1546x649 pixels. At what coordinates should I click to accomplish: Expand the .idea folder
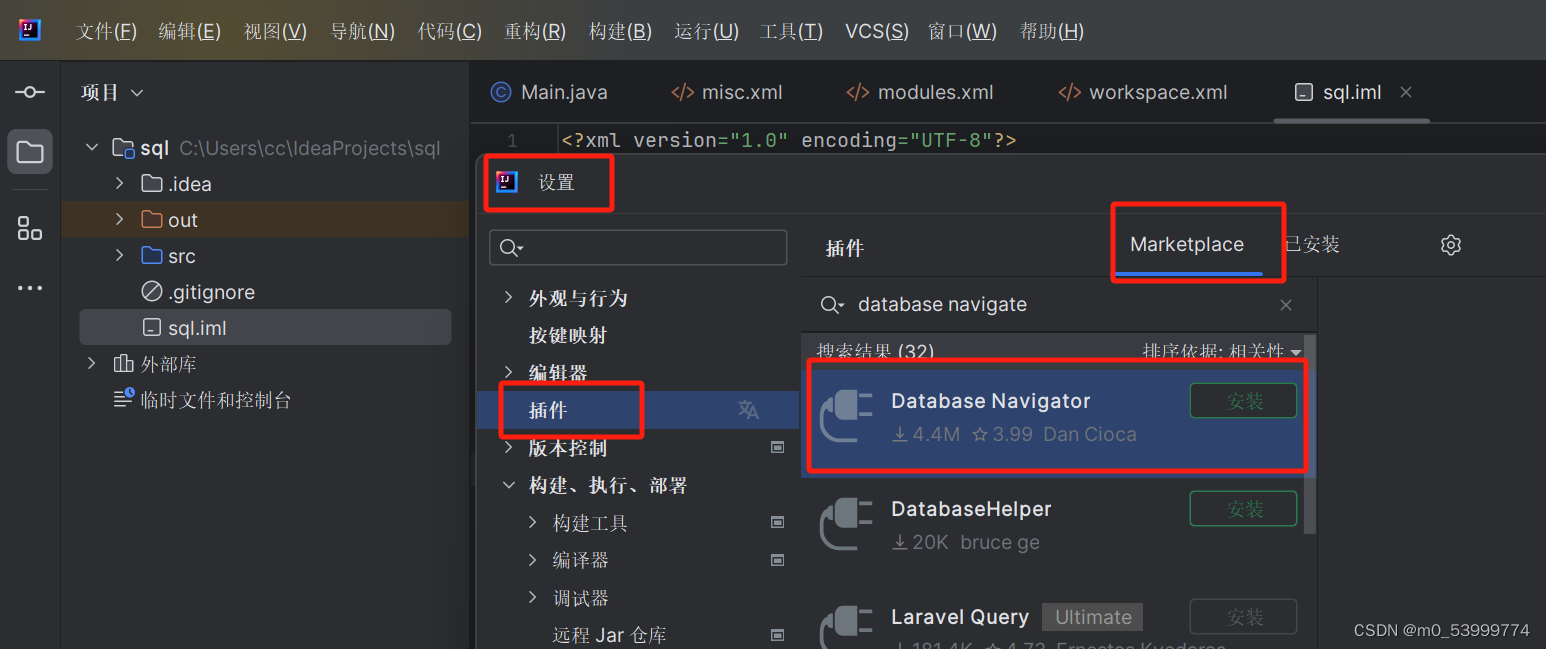tap(120, 184)
